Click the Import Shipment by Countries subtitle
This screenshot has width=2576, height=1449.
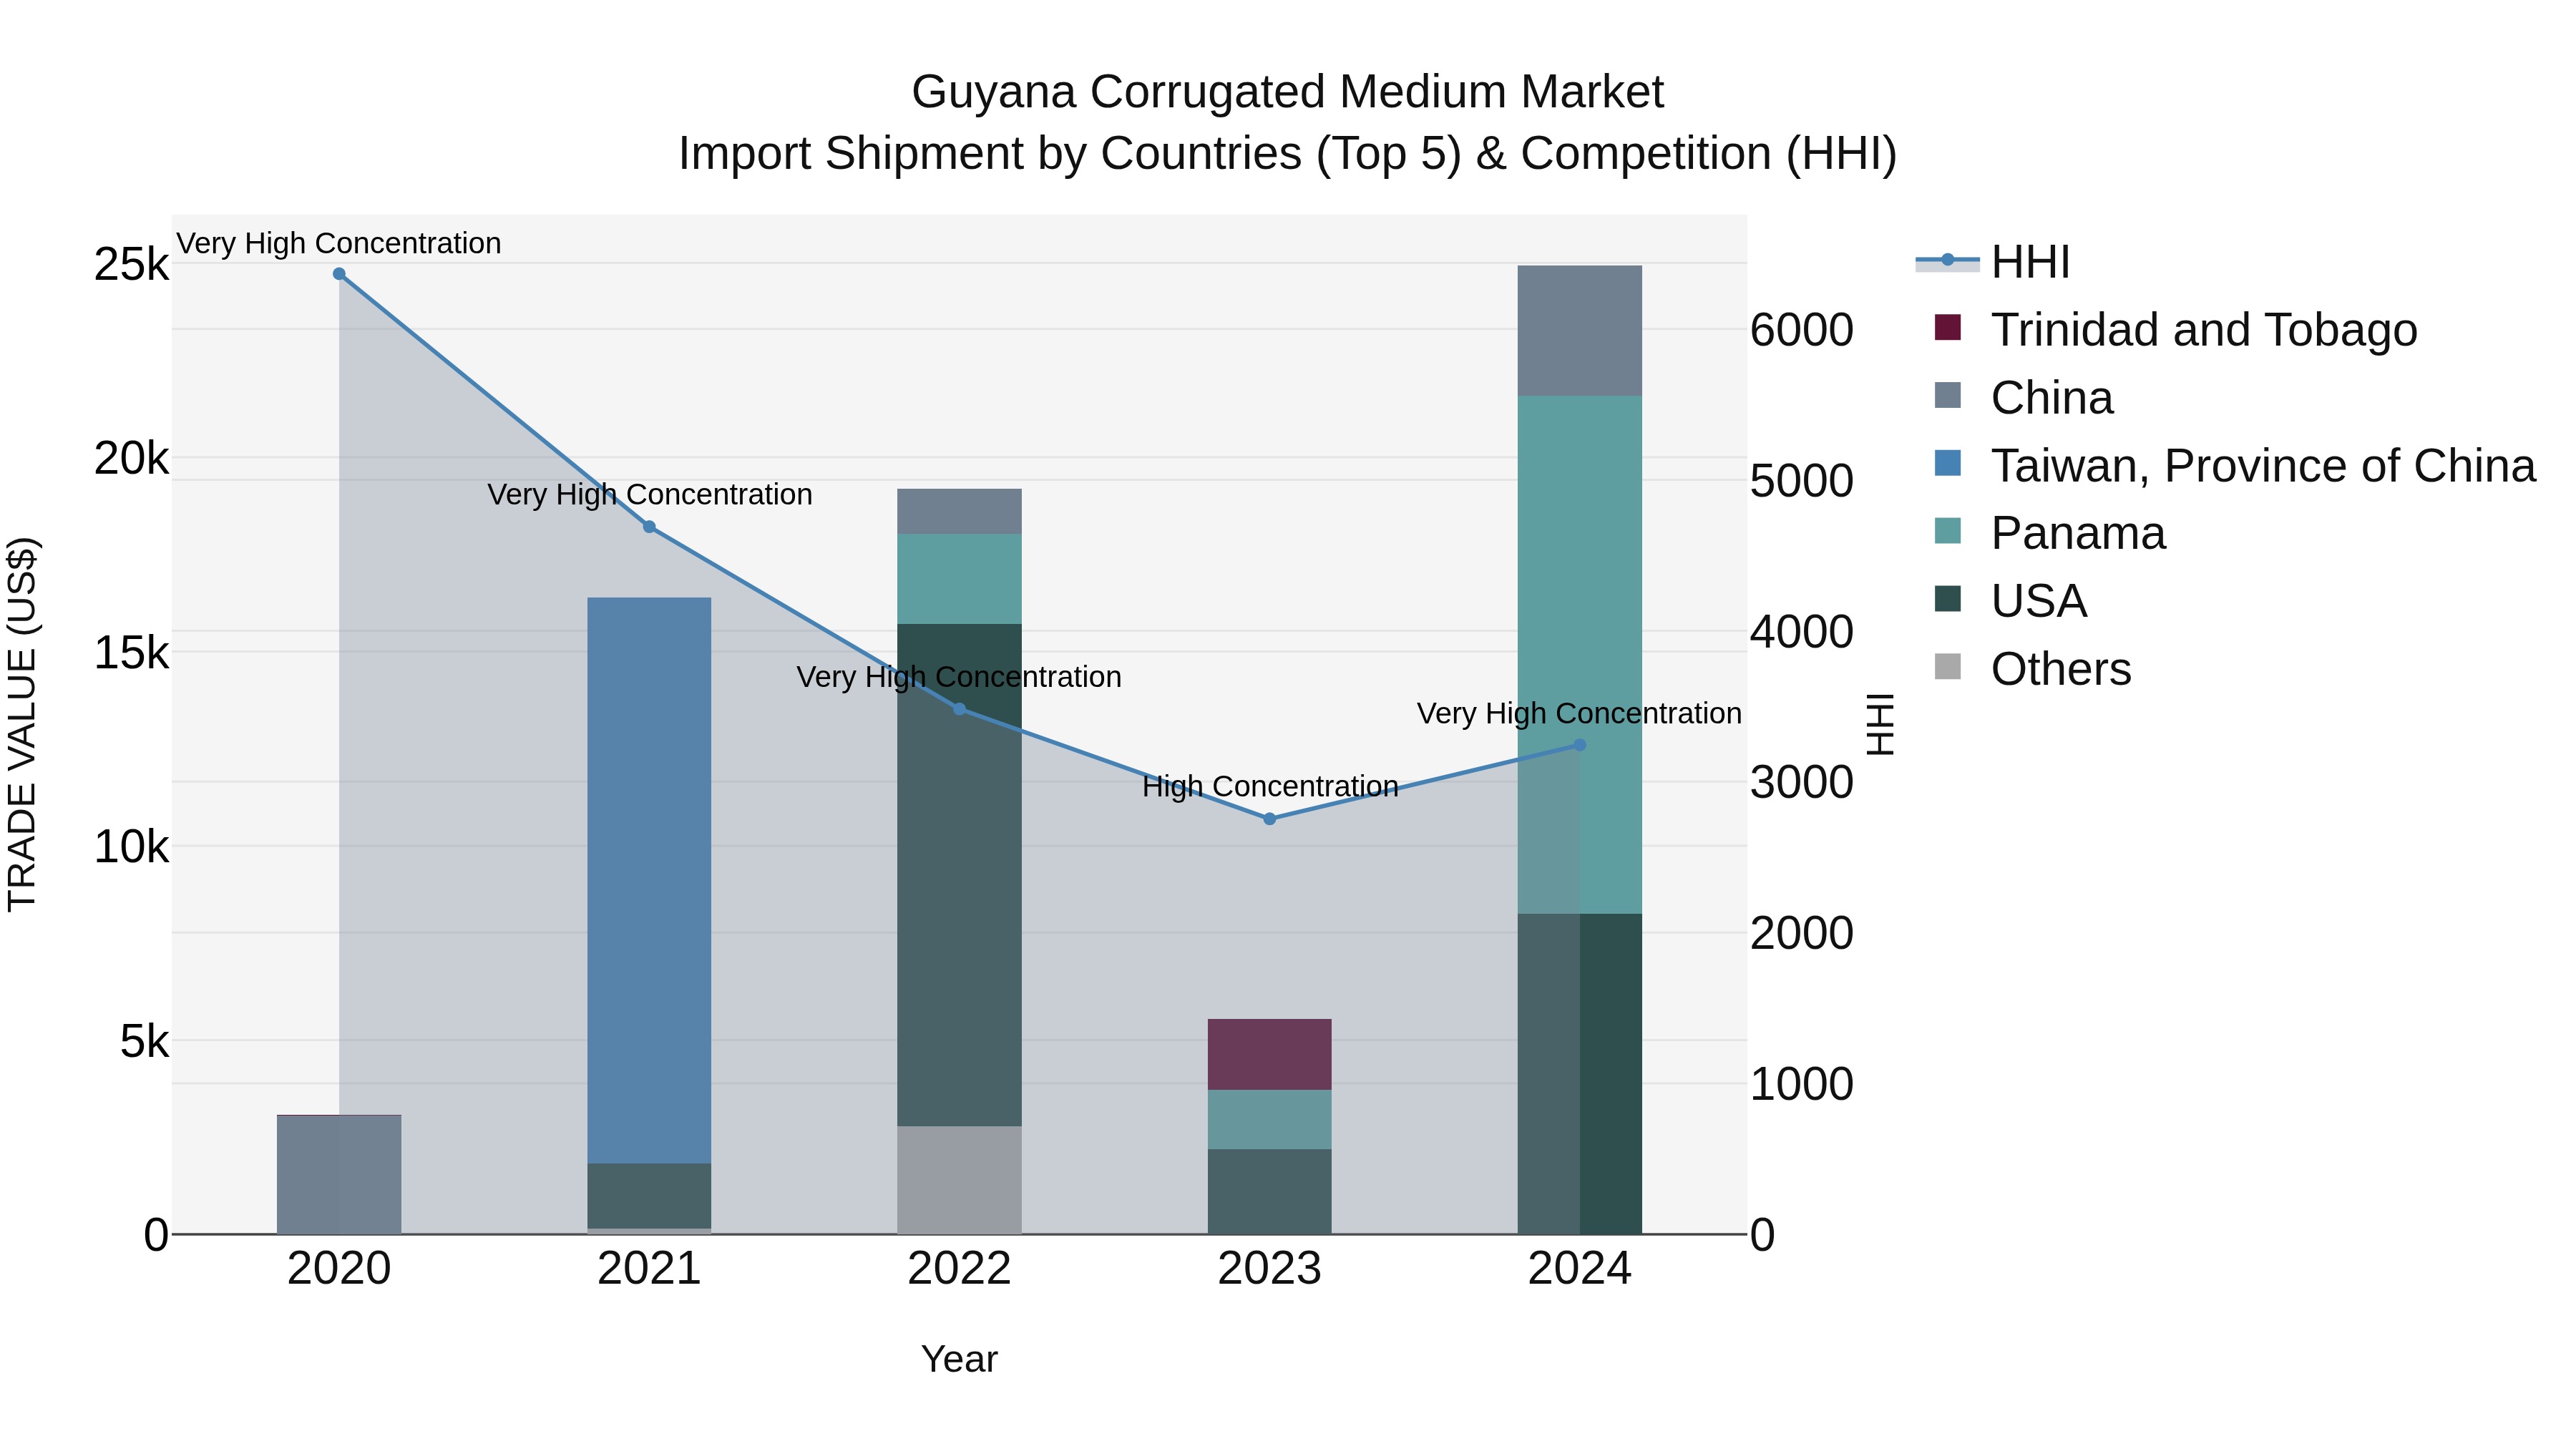click(1287, 154)
